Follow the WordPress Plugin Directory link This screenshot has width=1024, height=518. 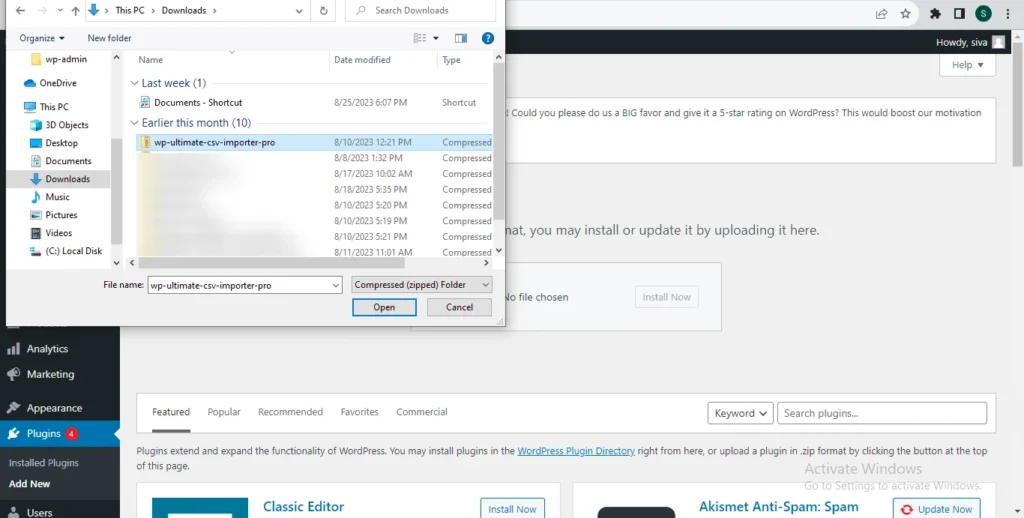[x=576, y=451]
